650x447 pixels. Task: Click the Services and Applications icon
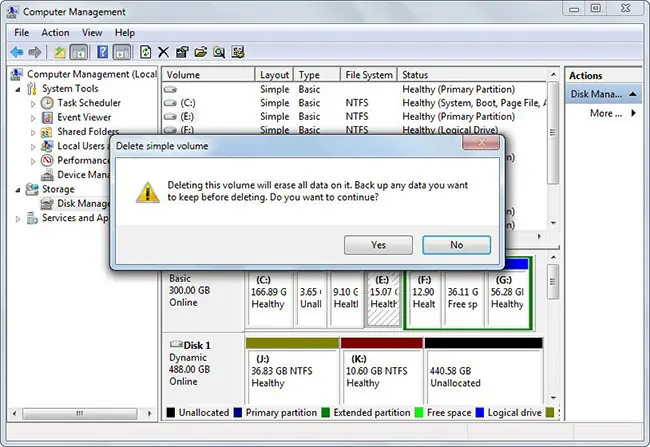[x=32, y=218]
